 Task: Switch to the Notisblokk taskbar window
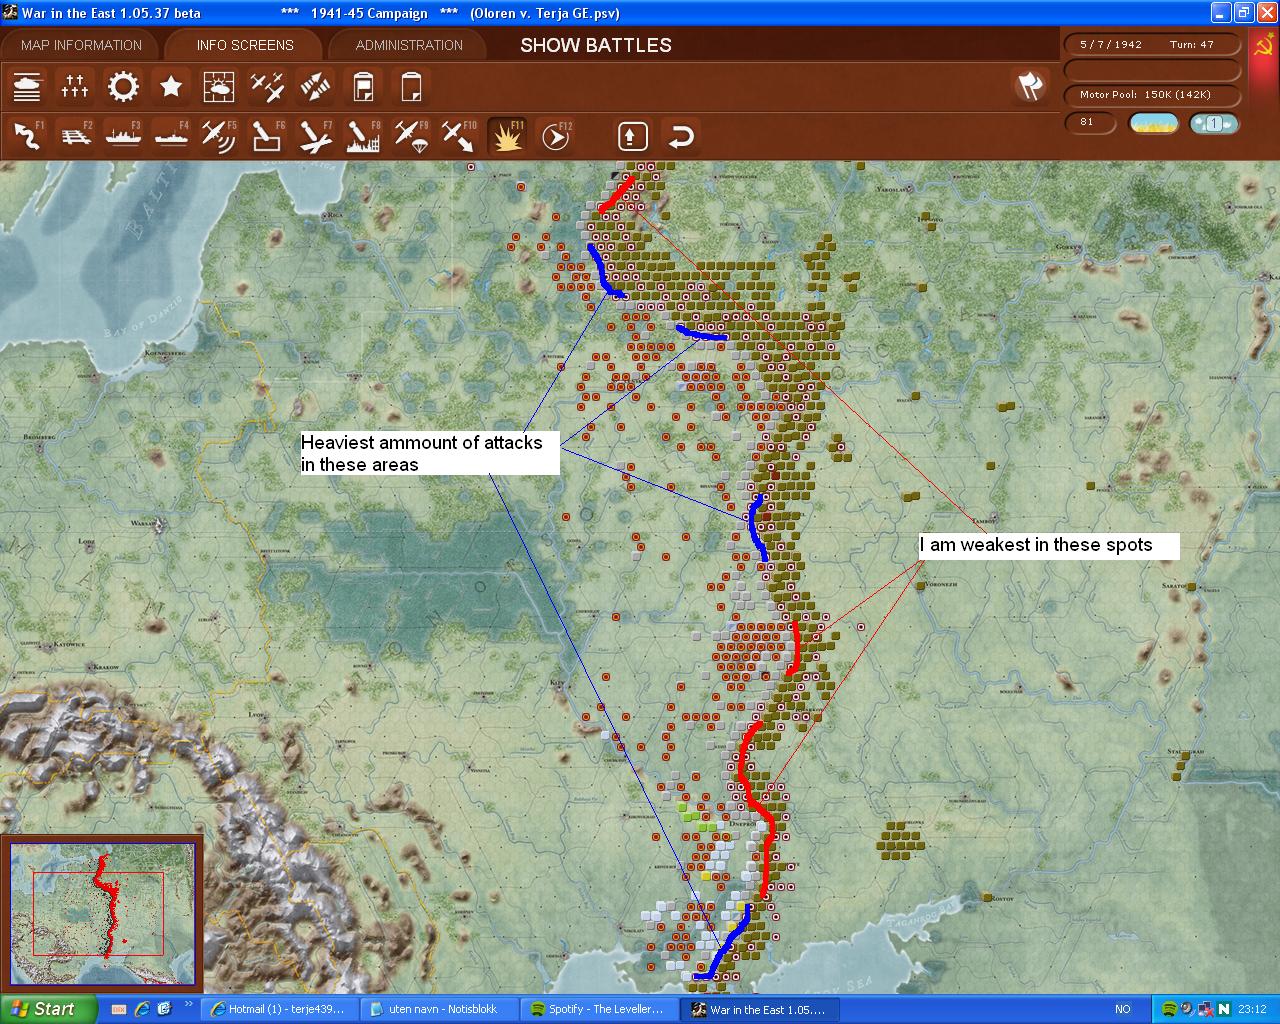[441, 1009]
